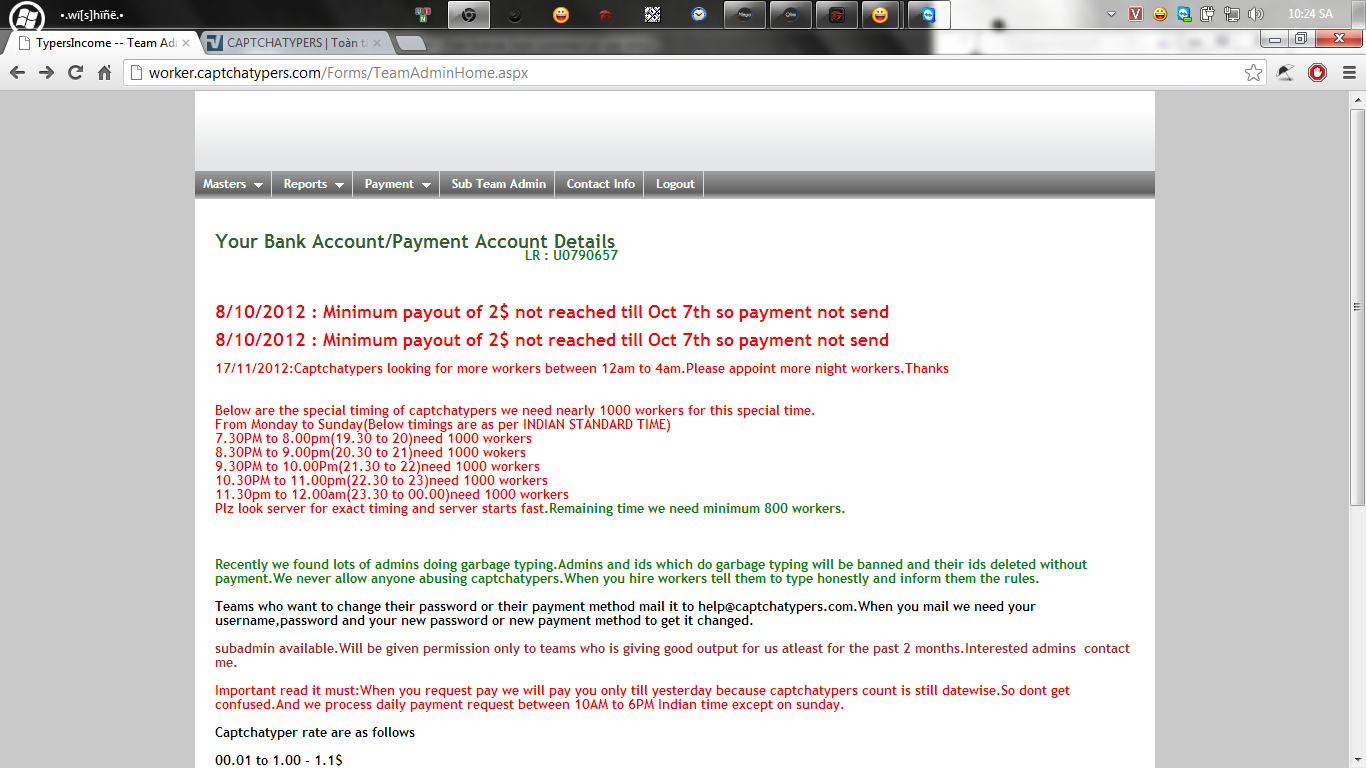Go forward in browser history
The image size is (1366, 768).
[x=46, y=72]
